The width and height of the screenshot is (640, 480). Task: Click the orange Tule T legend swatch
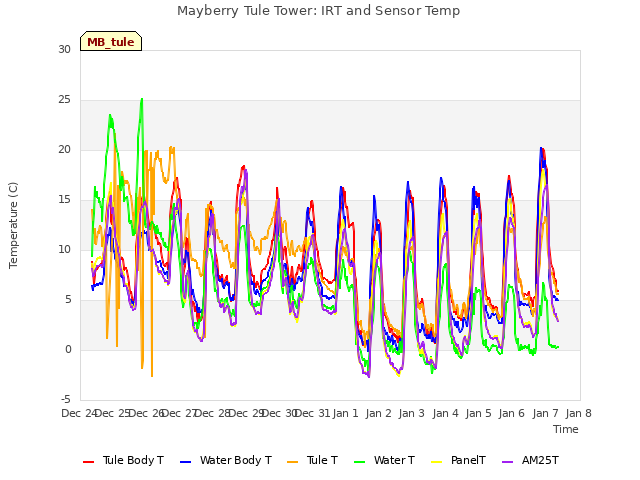coord(293,462)
